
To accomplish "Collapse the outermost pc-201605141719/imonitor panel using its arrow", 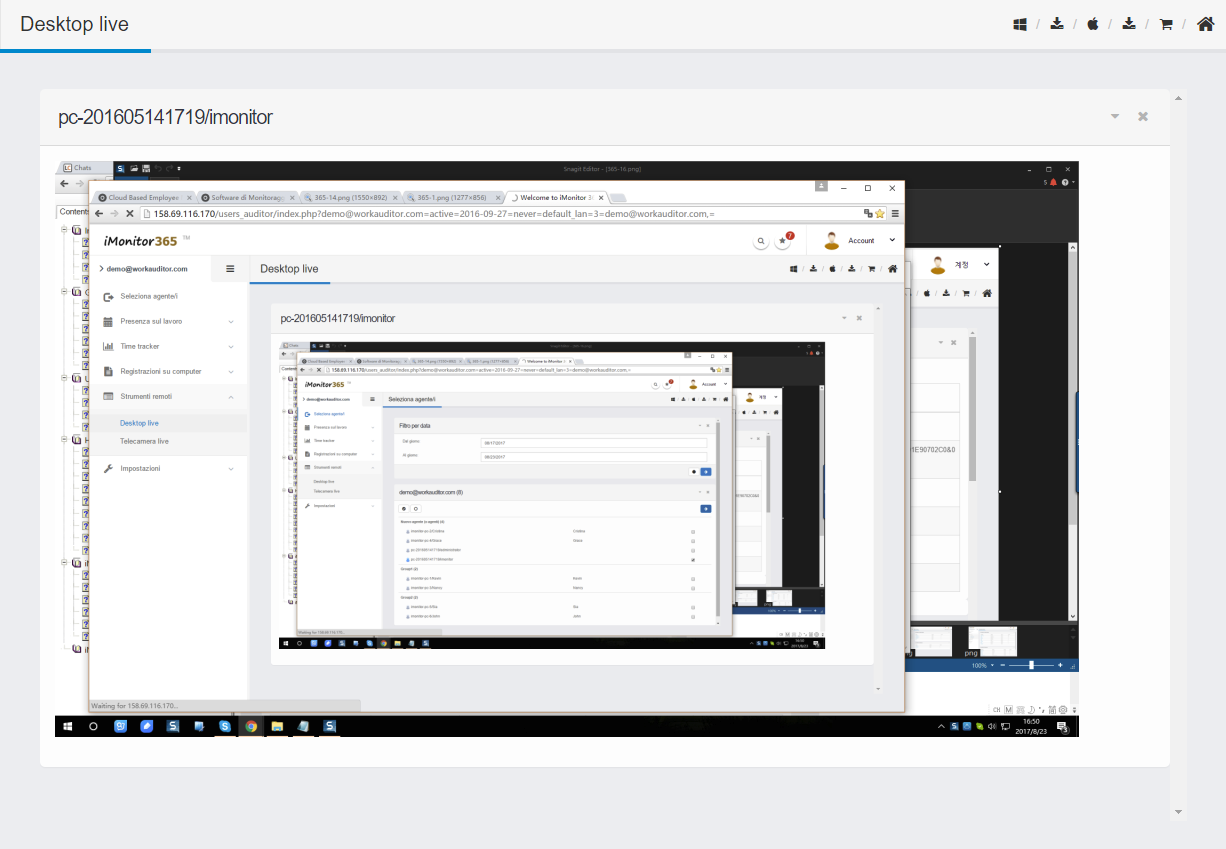I will click(1115, 117).
